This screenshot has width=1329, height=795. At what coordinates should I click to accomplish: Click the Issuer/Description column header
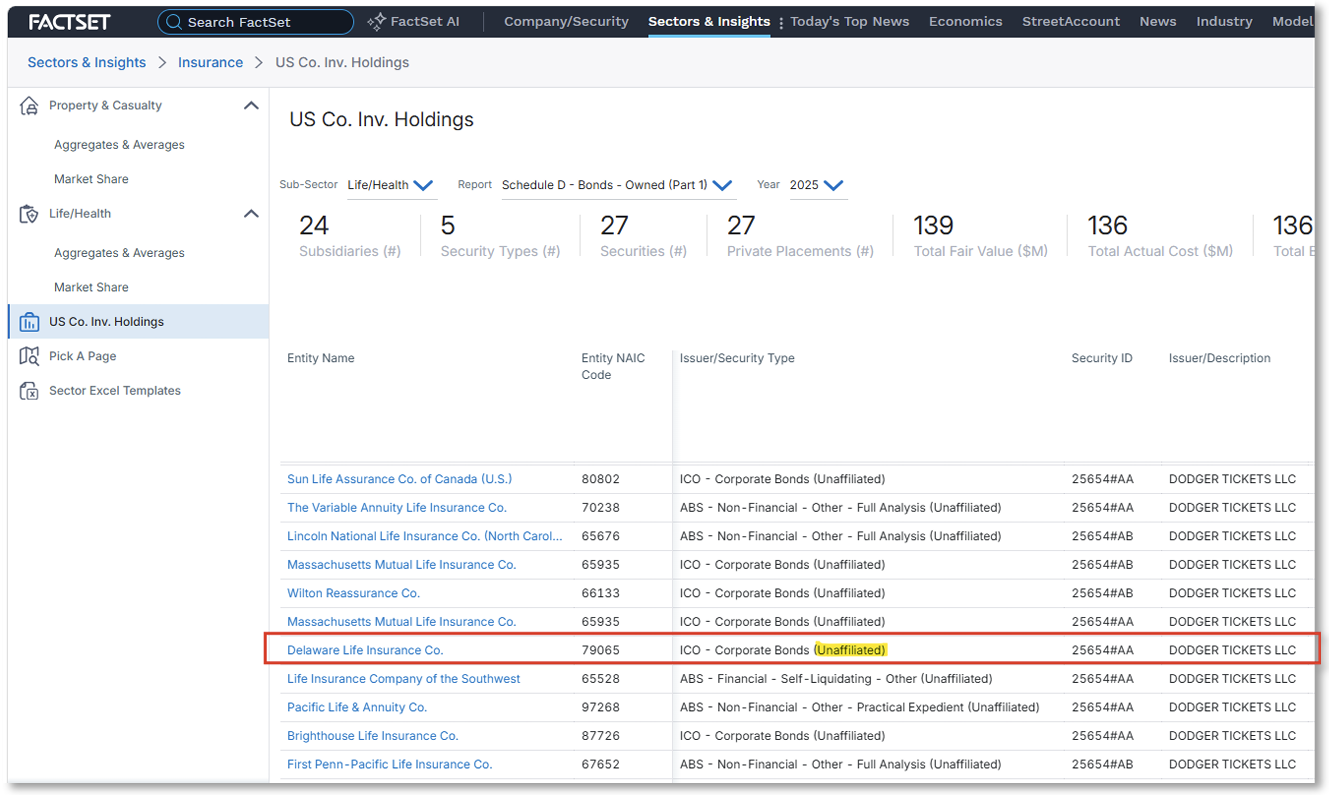coord(1220,358)
